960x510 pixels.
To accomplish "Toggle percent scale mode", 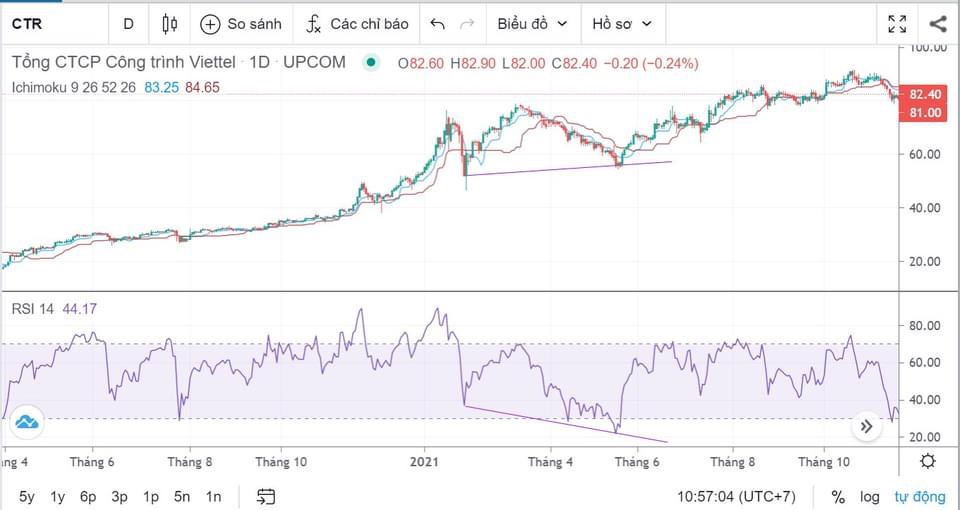I will click(x=838, y=497).
